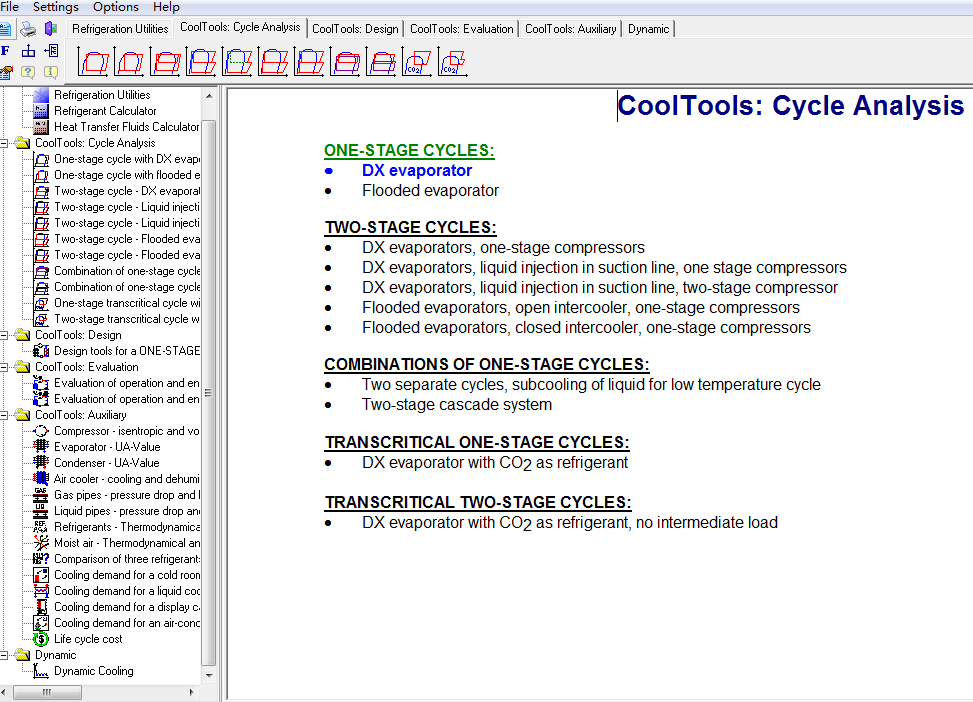Select Two-stage transcritical cycle tree item
Screen dimensions: 973x702
(x=127, y=319)
